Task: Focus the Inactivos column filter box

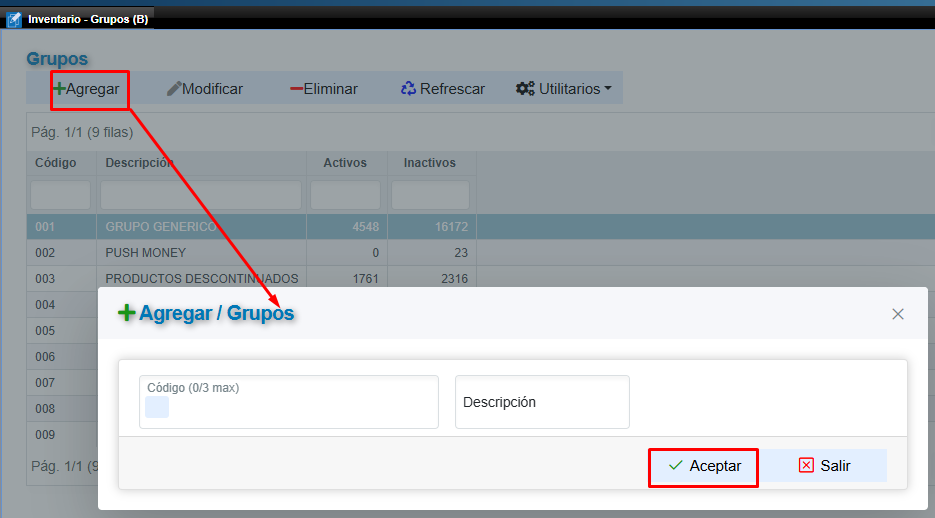Action: pyautogui.click(x=430, y=195)
